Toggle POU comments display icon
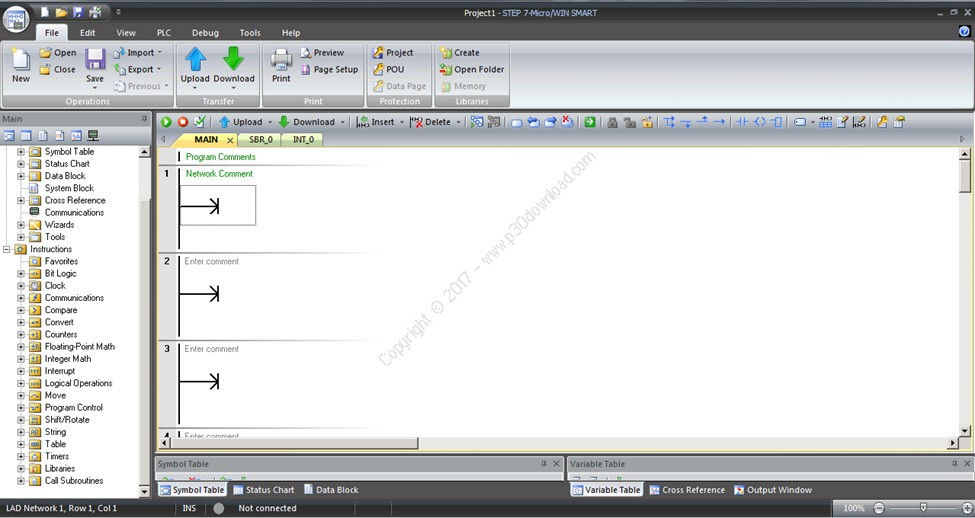 (x=843, y=122)
